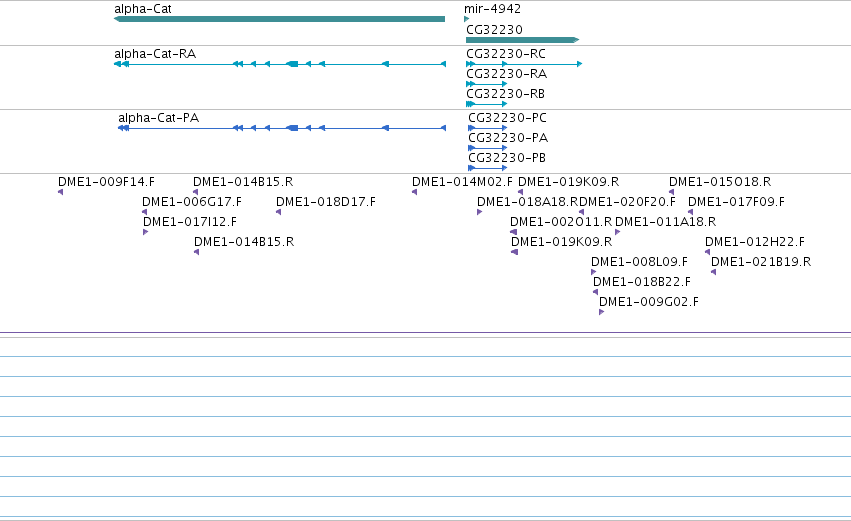
Task: Select the DME1-017I12.F feature label
Action: tap(190, 222)
